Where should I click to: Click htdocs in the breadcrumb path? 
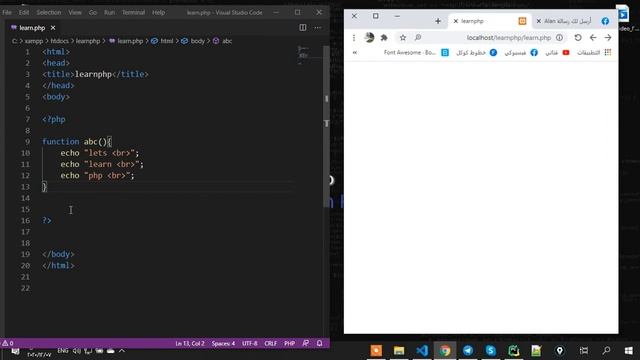[x=60, y=41]
